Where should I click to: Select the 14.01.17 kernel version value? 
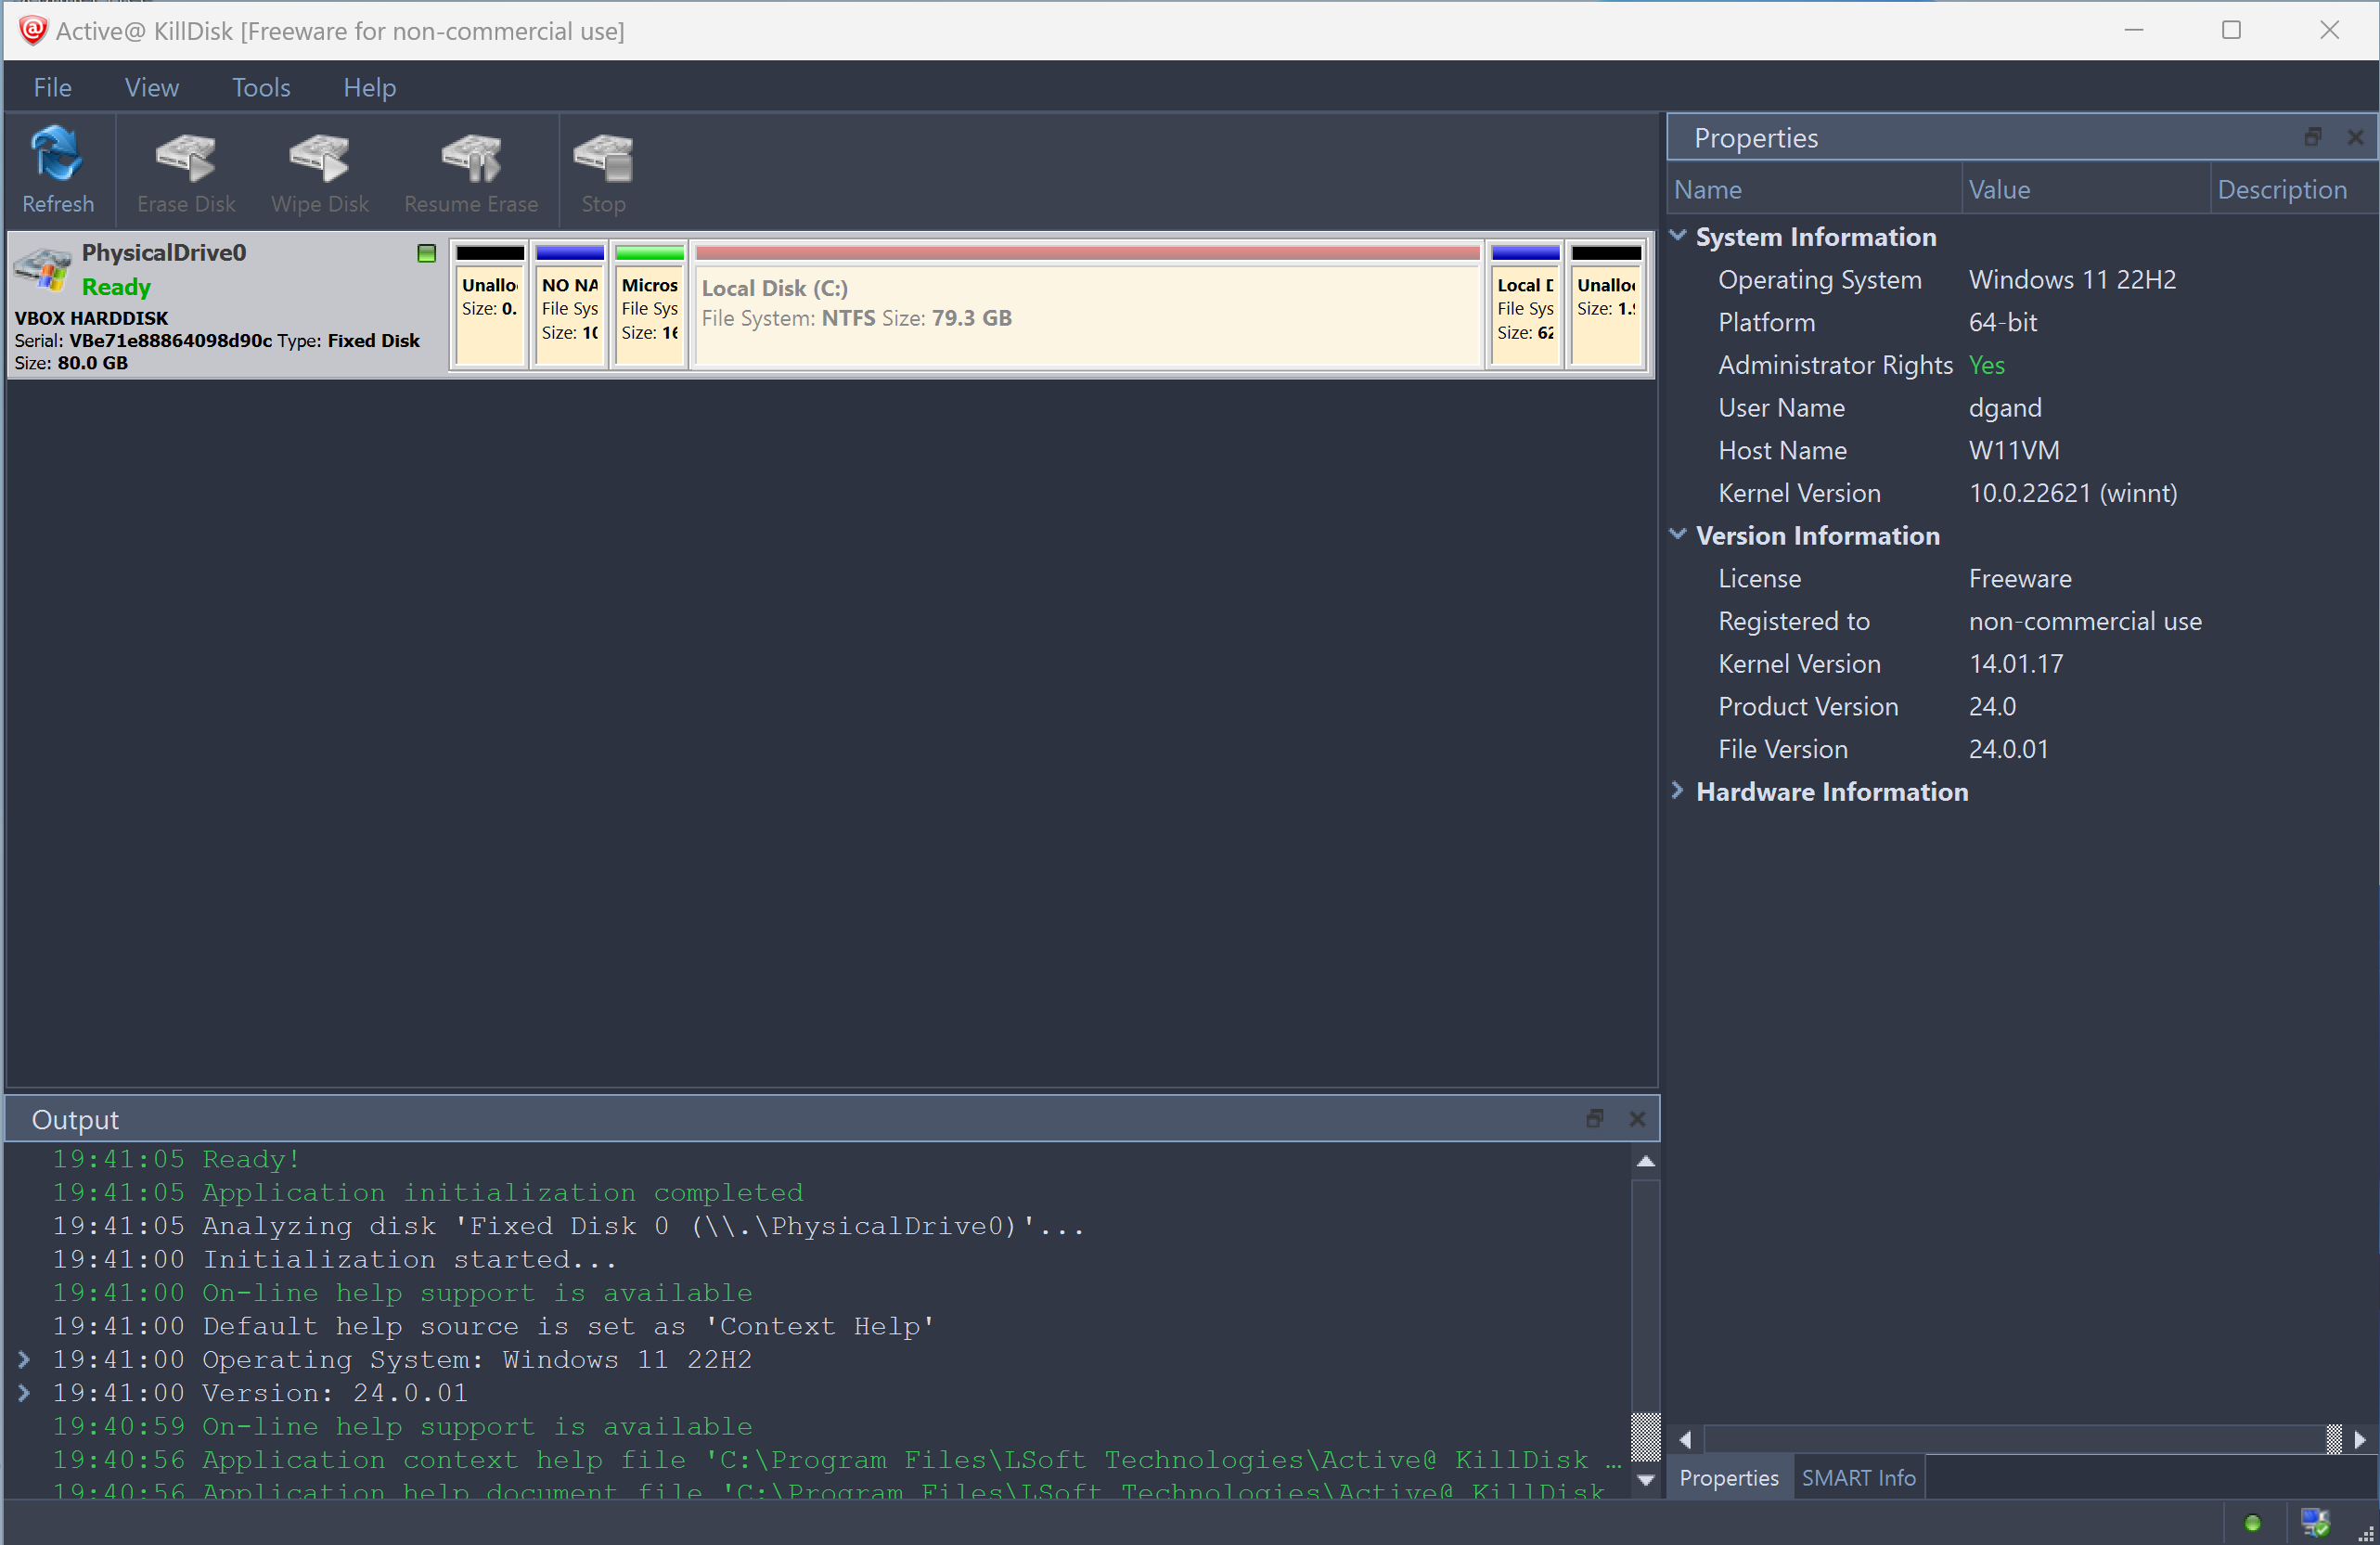point(2016,664)
